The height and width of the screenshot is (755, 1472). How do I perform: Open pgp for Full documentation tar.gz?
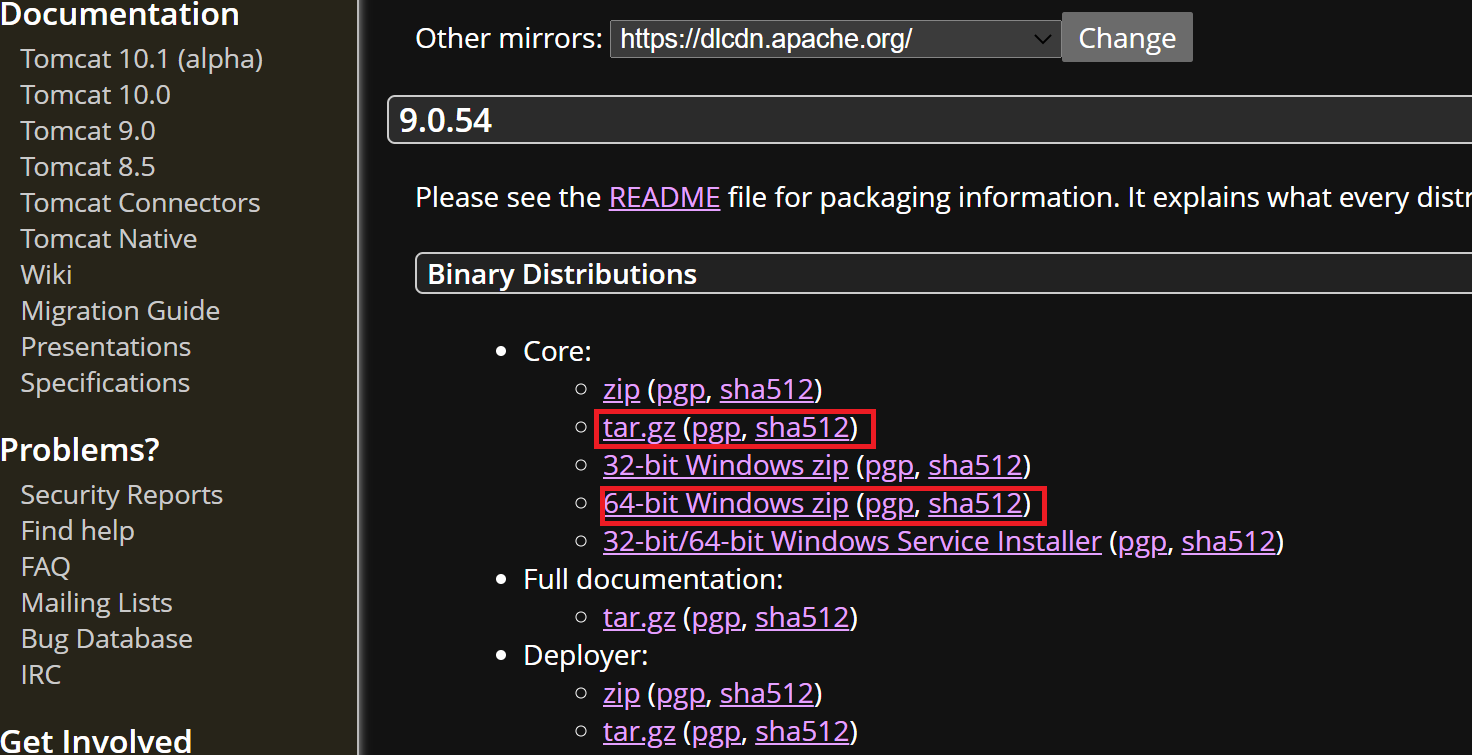(x=717, y=618)
